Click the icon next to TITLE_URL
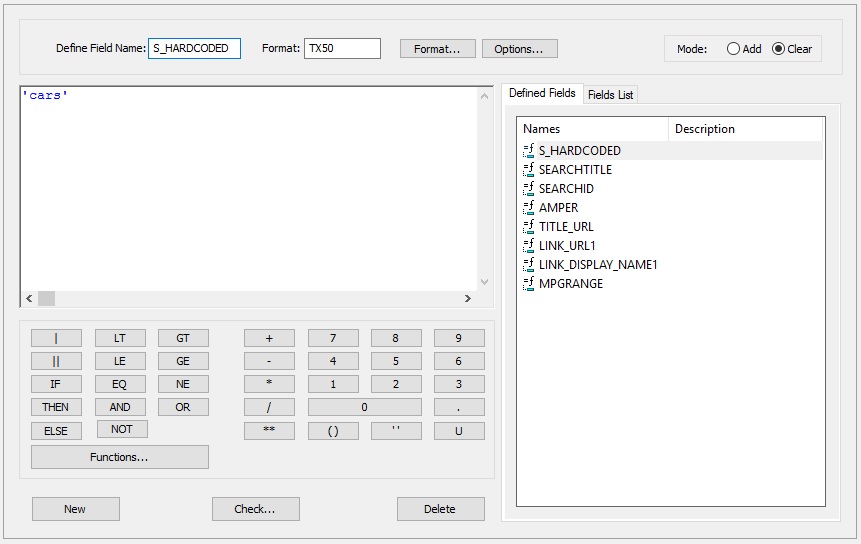Image resolution: width=861 pixels, height=544 pixels. 529,227
